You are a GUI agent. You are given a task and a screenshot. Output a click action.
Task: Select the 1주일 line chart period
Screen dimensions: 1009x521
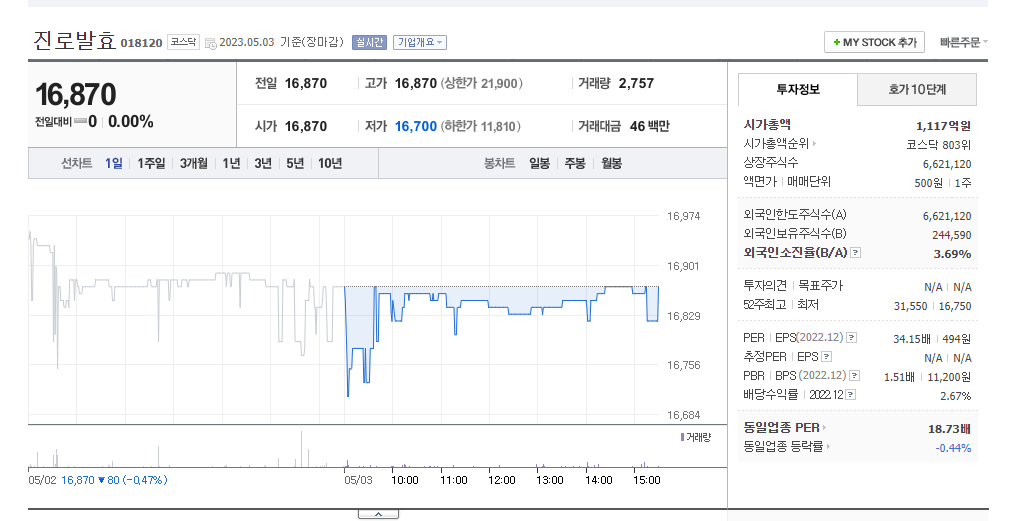pyautogui.click(x=151, y=163)
